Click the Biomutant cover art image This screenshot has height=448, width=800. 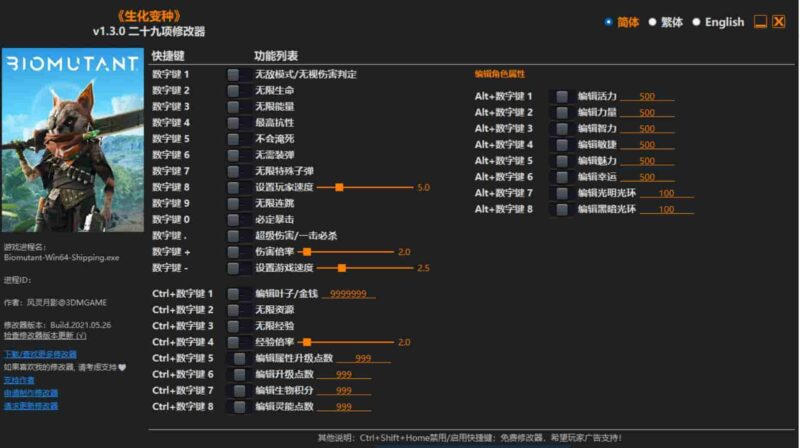(73, 140)
